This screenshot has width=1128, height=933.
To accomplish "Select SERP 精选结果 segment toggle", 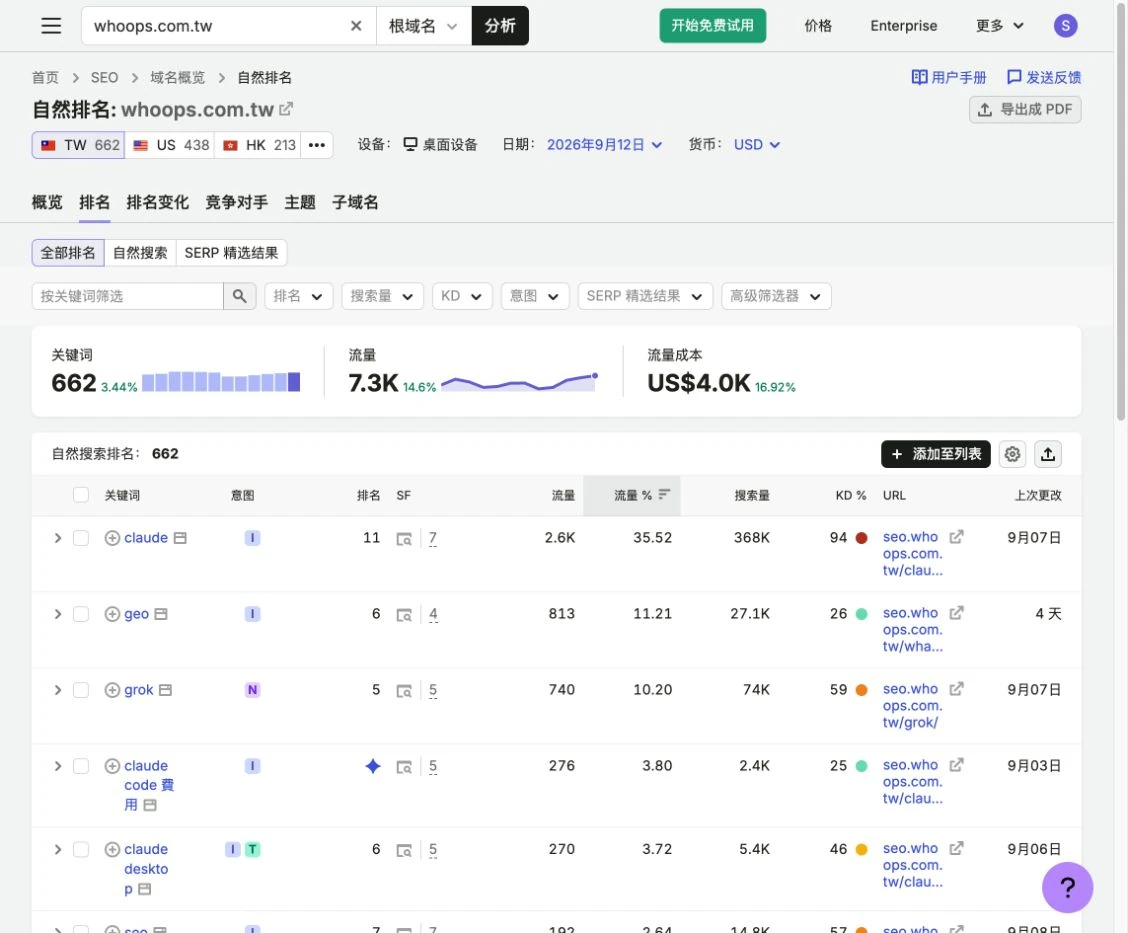I will [231, 252].
